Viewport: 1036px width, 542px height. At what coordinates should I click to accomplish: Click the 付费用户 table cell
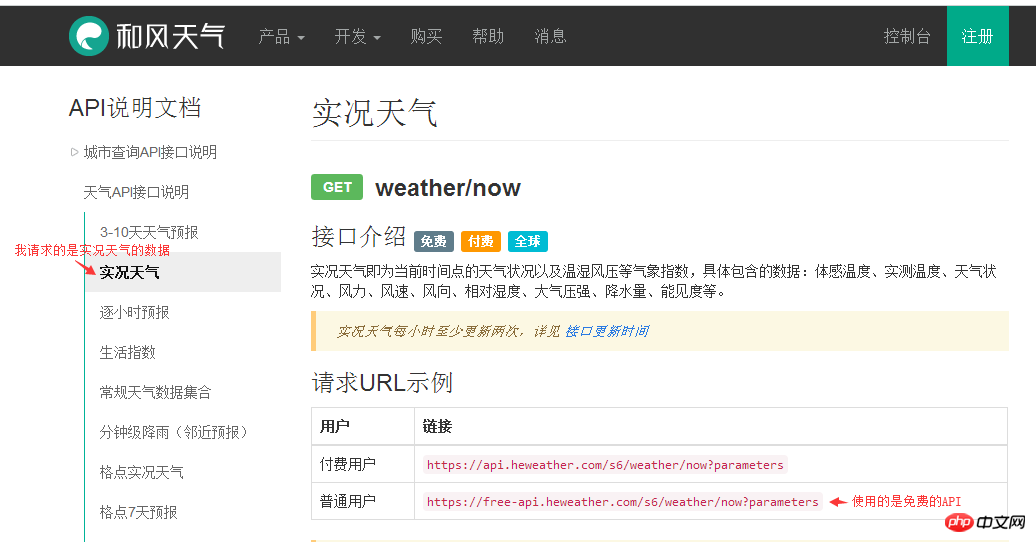point(363,465)
